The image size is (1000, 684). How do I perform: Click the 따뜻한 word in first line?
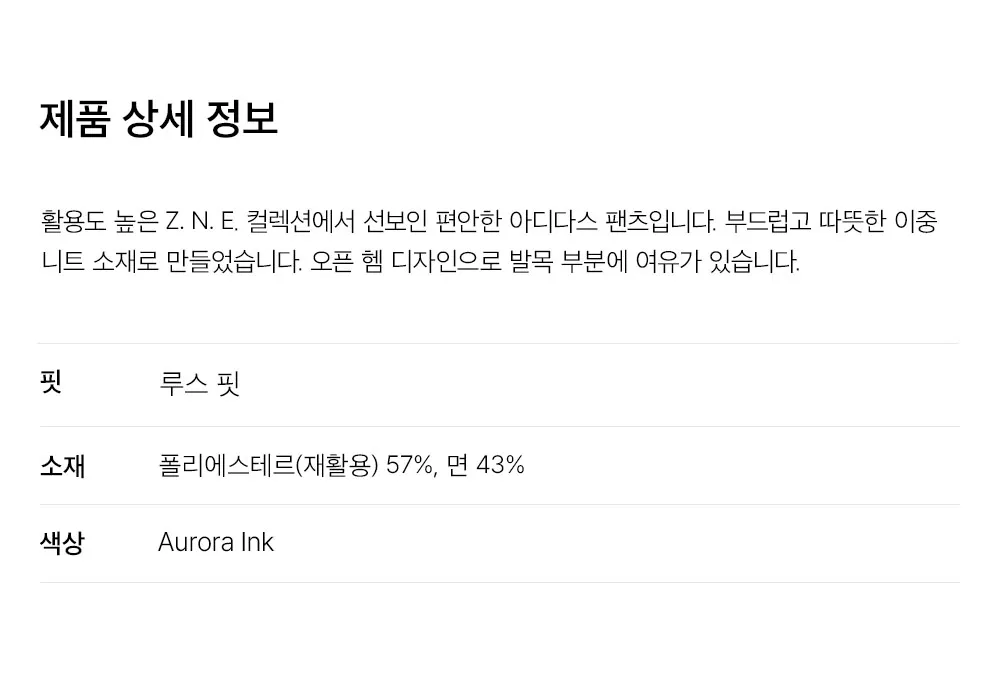coord(853,221)
